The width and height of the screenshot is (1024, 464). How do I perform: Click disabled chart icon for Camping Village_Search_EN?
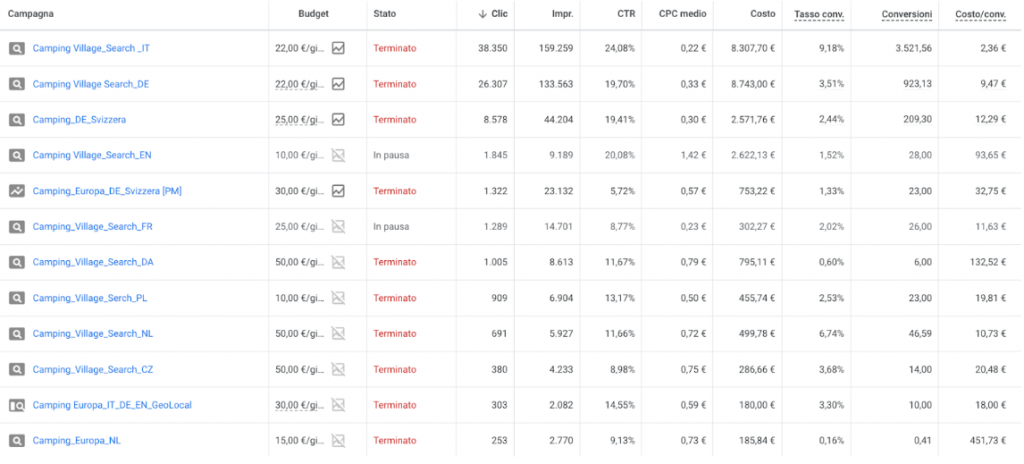338,155
